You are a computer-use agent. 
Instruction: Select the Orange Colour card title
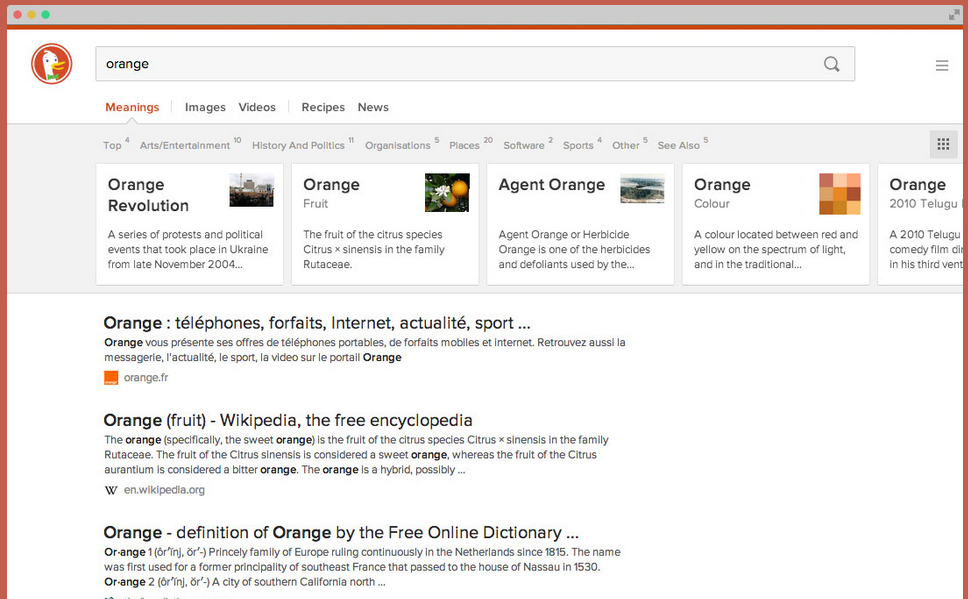click(x=722, y=185)
